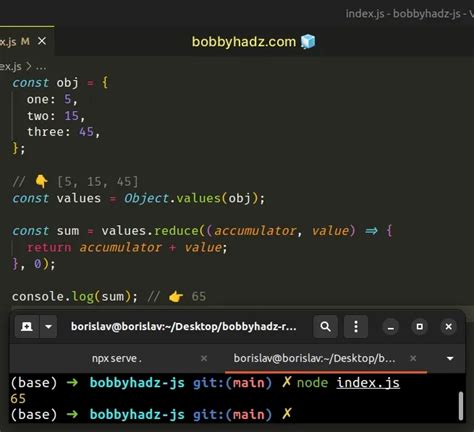The image size is (474, 432).
Task: Click breadcrumb ex.js file name
Action: [11, 67]
